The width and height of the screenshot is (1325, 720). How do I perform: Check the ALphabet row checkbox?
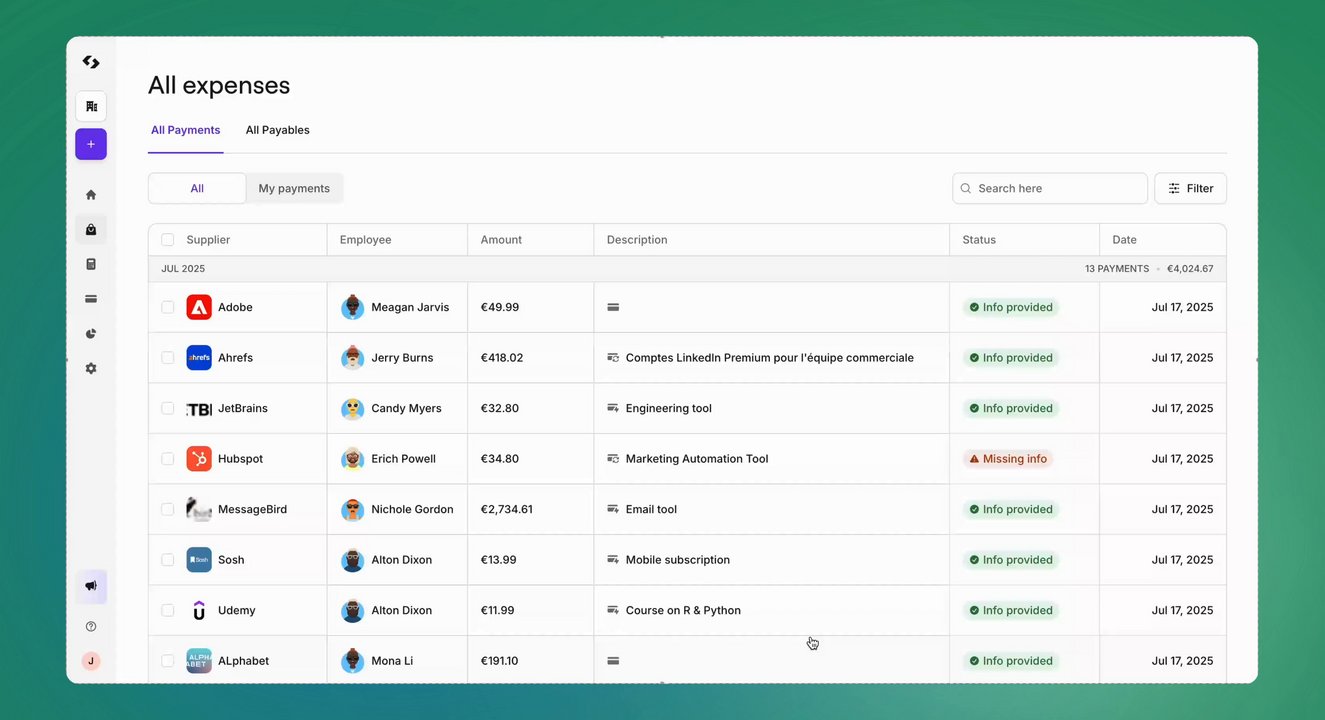click(x=168, y=661)
